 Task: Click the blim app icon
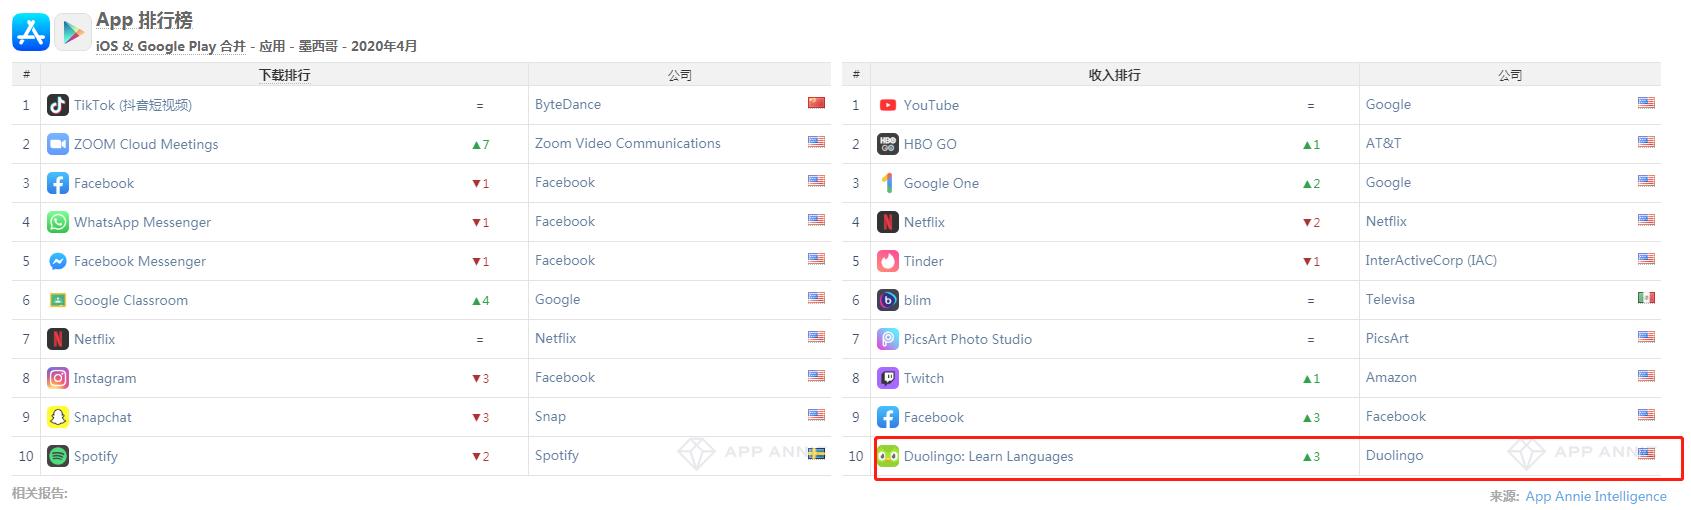tap(888, 300)
